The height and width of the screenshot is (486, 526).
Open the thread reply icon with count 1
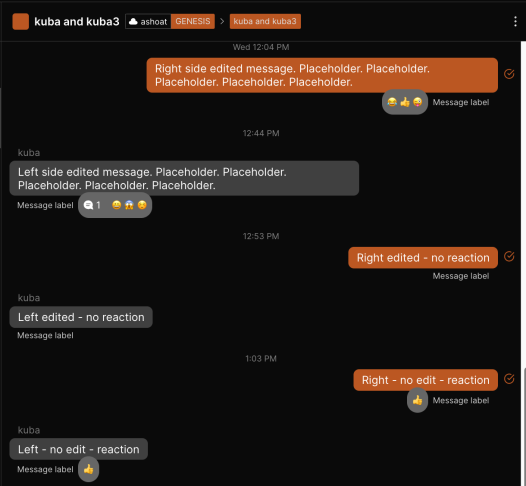(92, 205)
